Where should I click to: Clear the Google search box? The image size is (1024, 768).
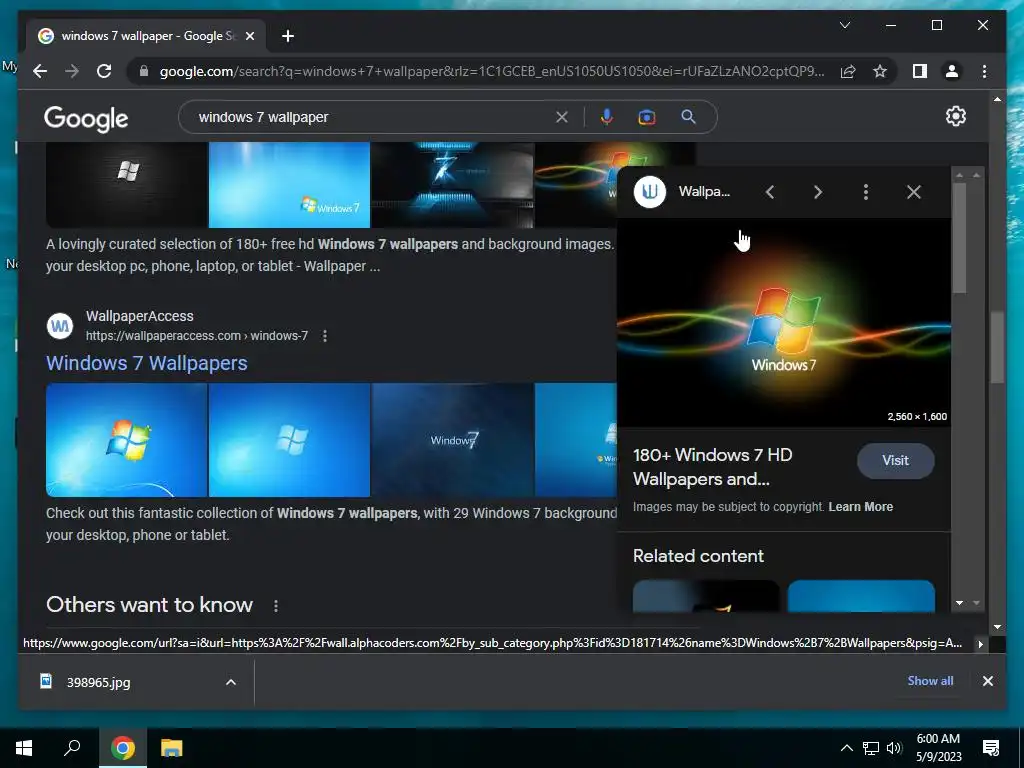click(562, 118)
